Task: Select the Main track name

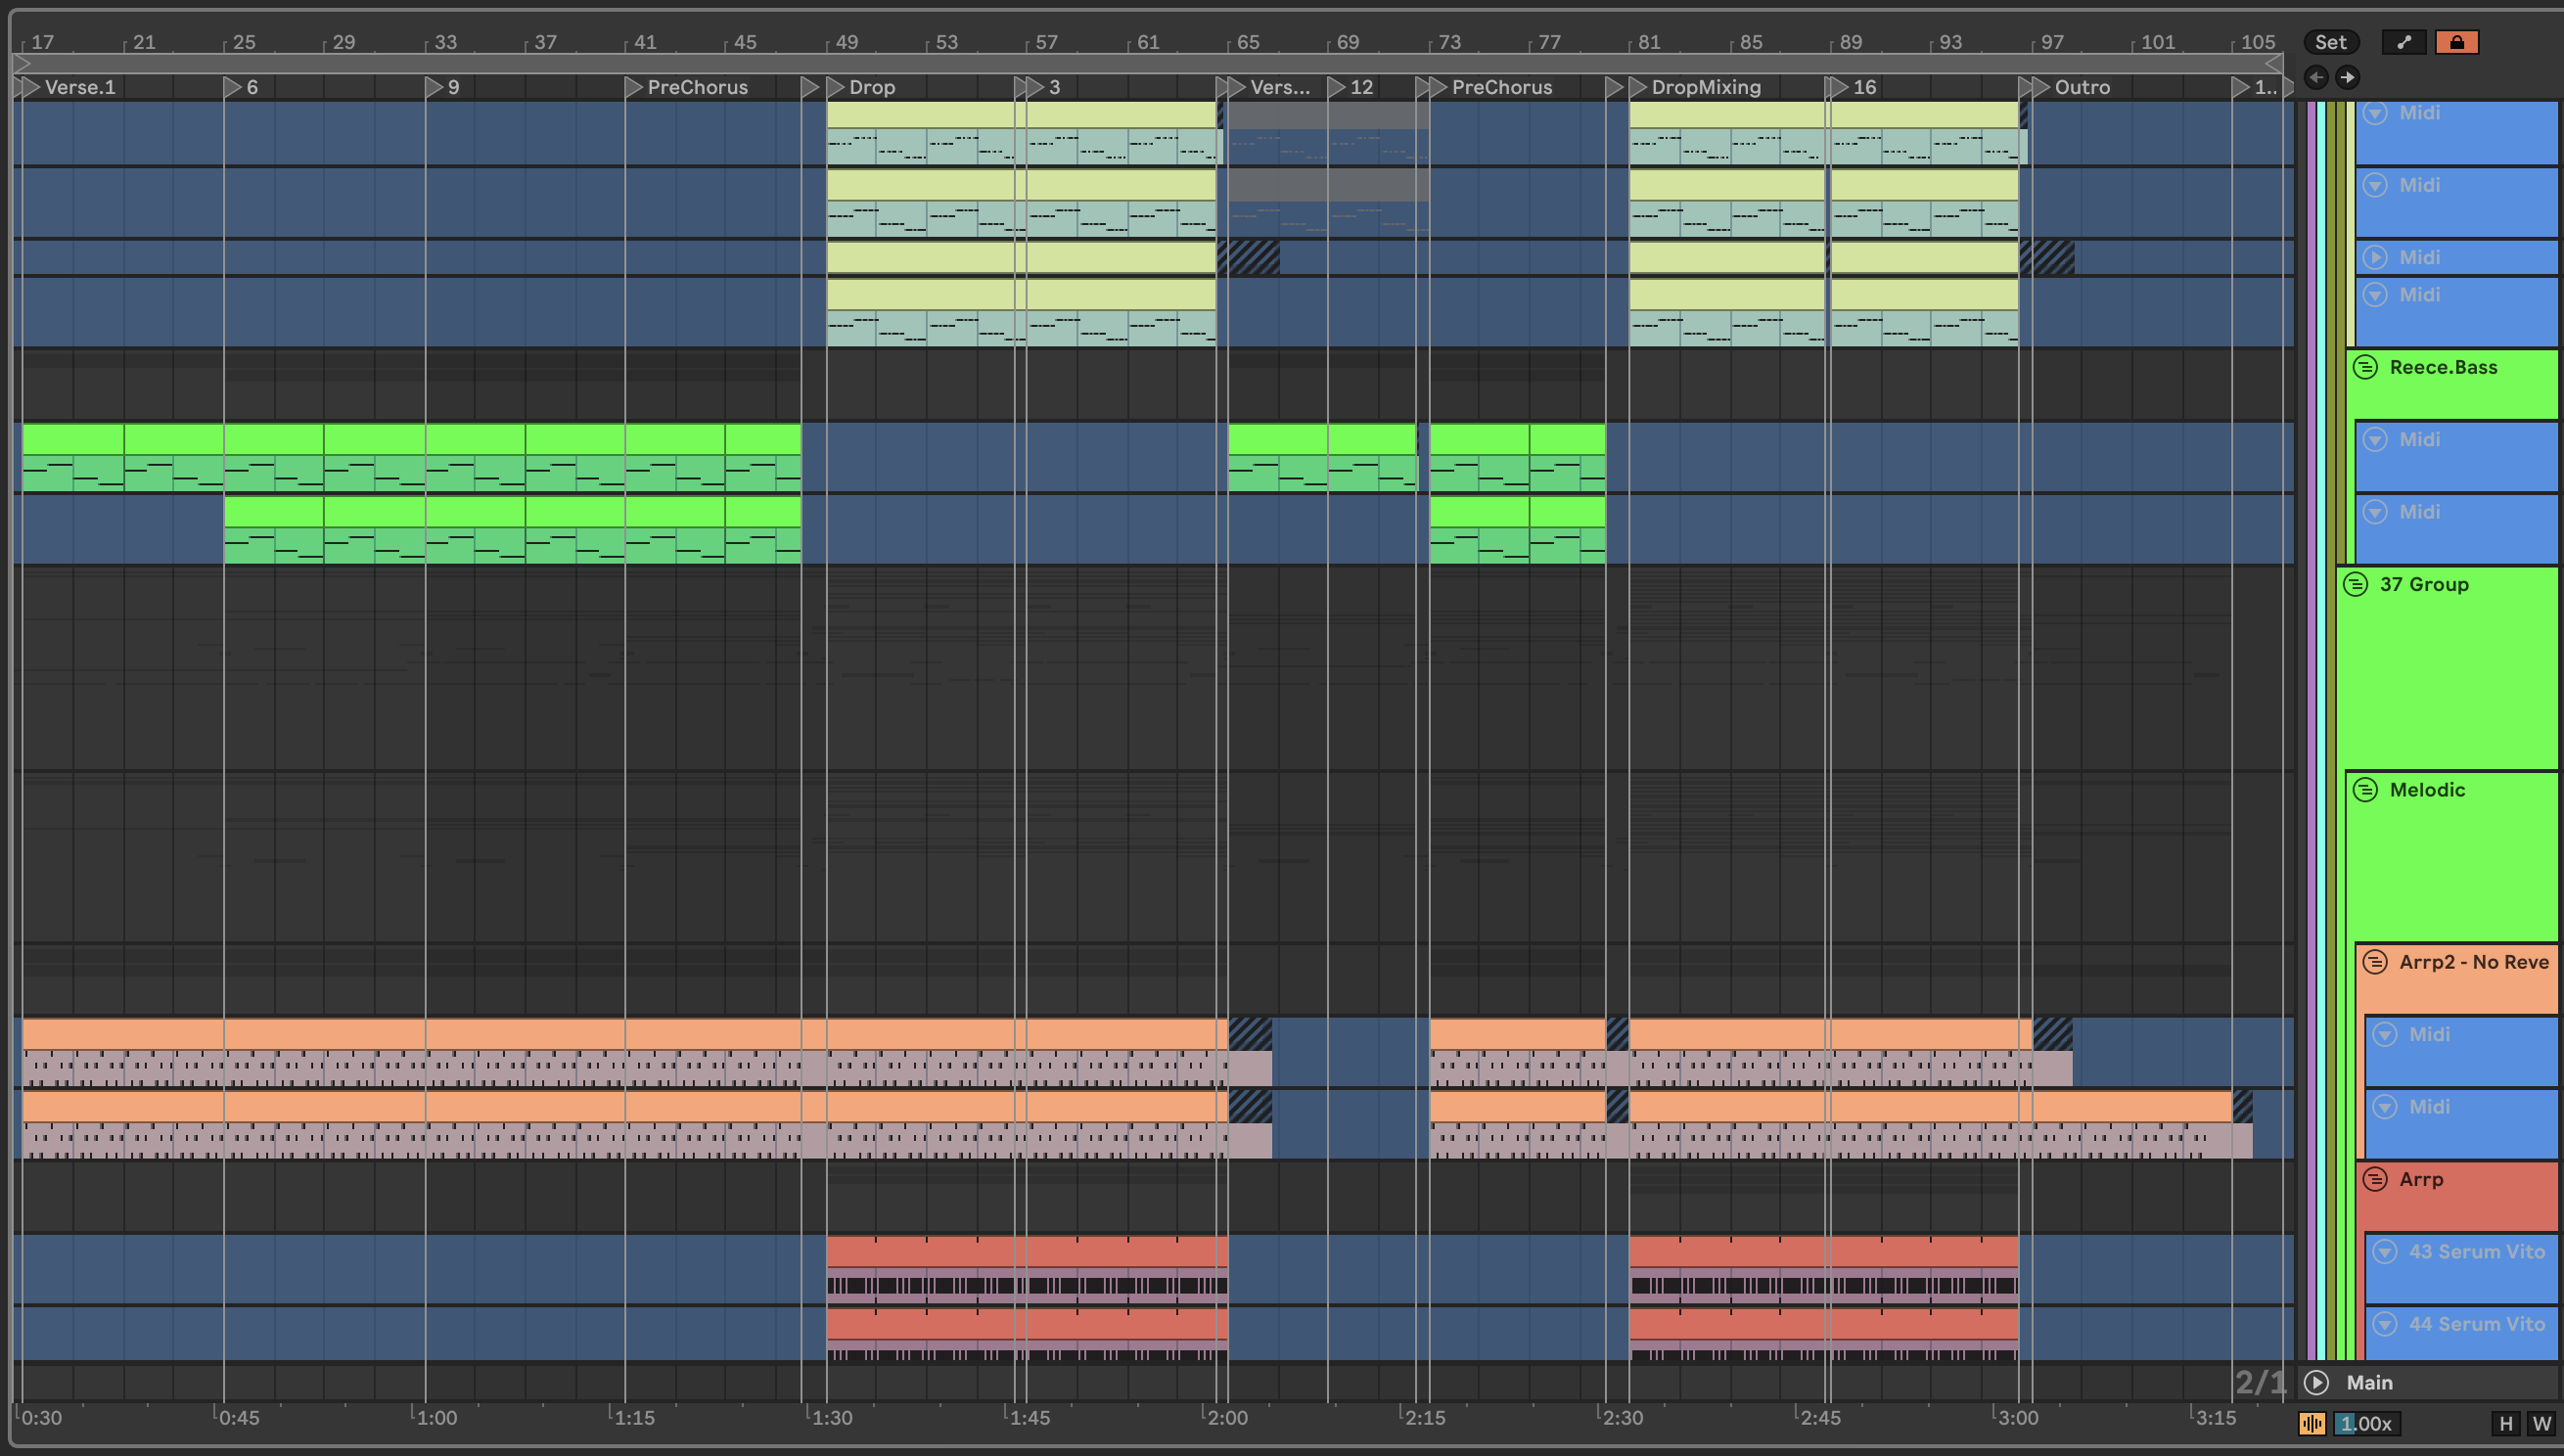Action: [x=2370, y=1382]
